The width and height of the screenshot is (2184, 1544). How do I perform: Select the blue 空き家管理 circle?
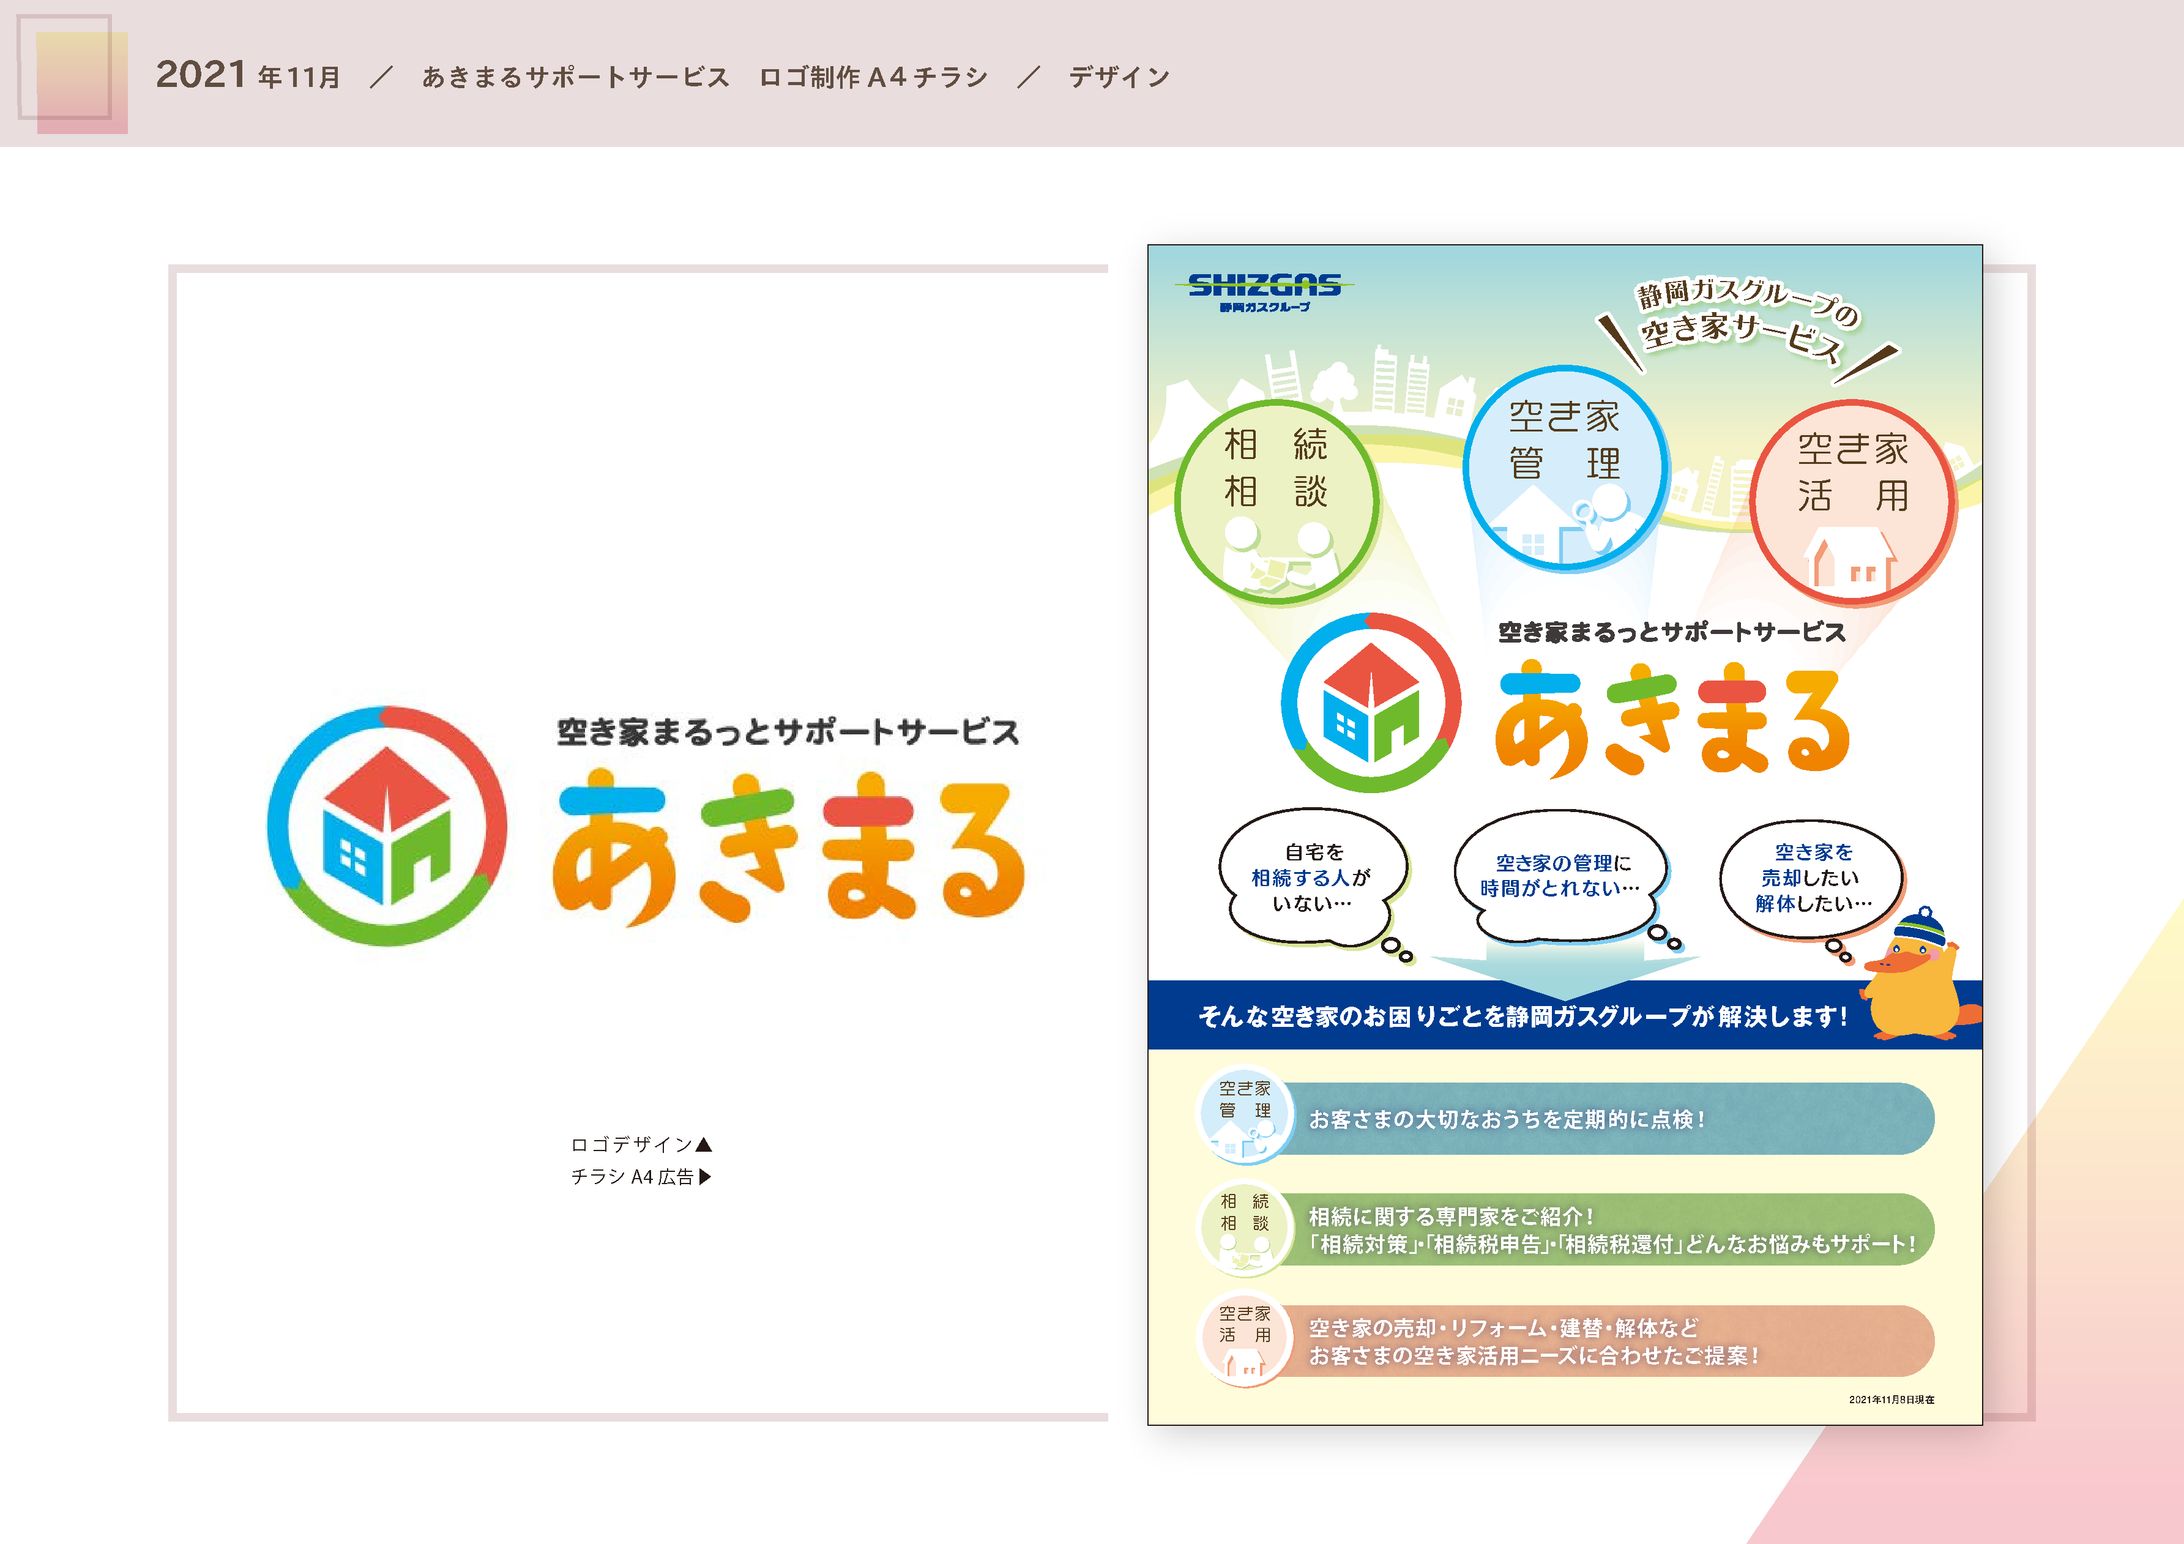(1565, 468)
